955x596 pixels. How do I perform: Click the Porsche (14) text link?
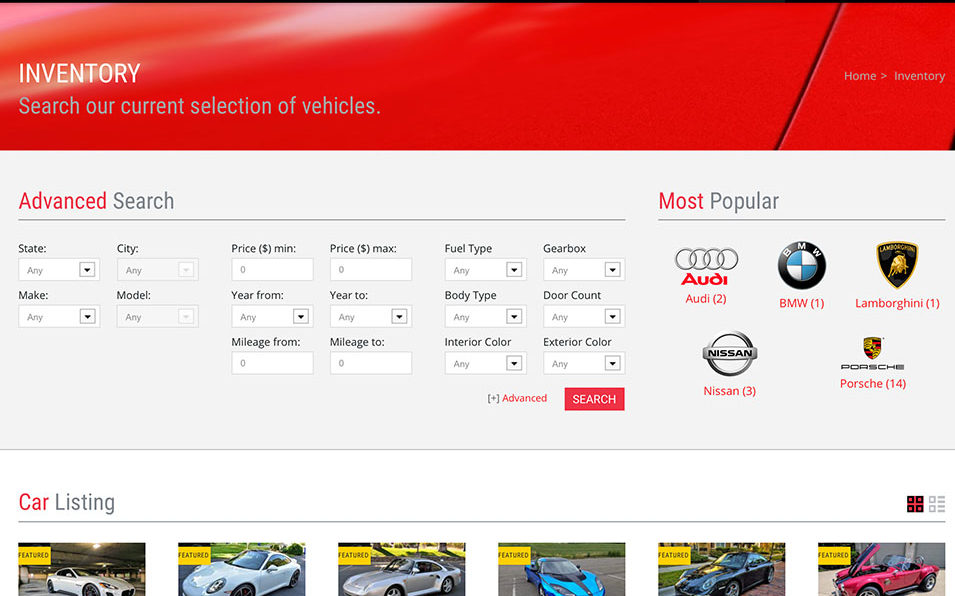872,383
